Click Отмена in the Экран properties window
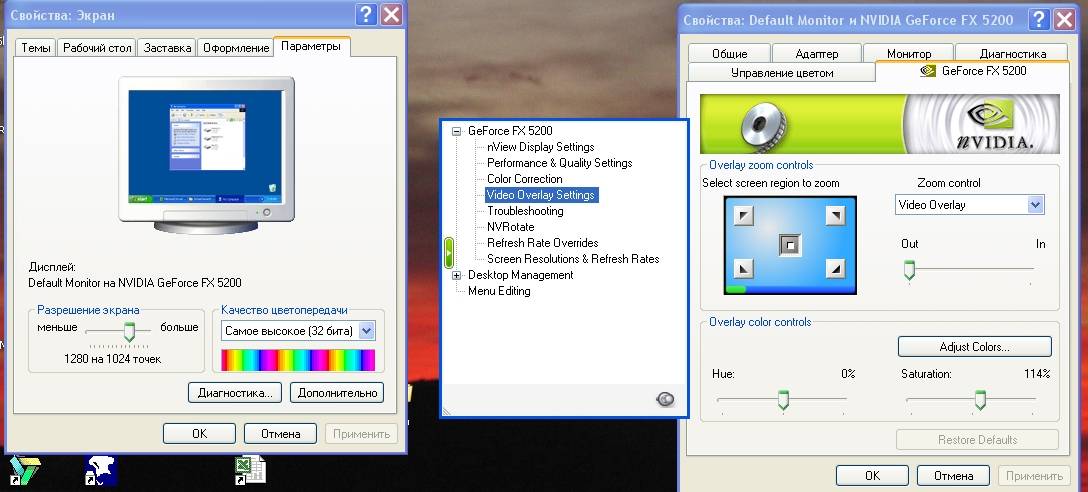Screen dimensions: 1088x492 pyautogui.click(x=280, y=434)
